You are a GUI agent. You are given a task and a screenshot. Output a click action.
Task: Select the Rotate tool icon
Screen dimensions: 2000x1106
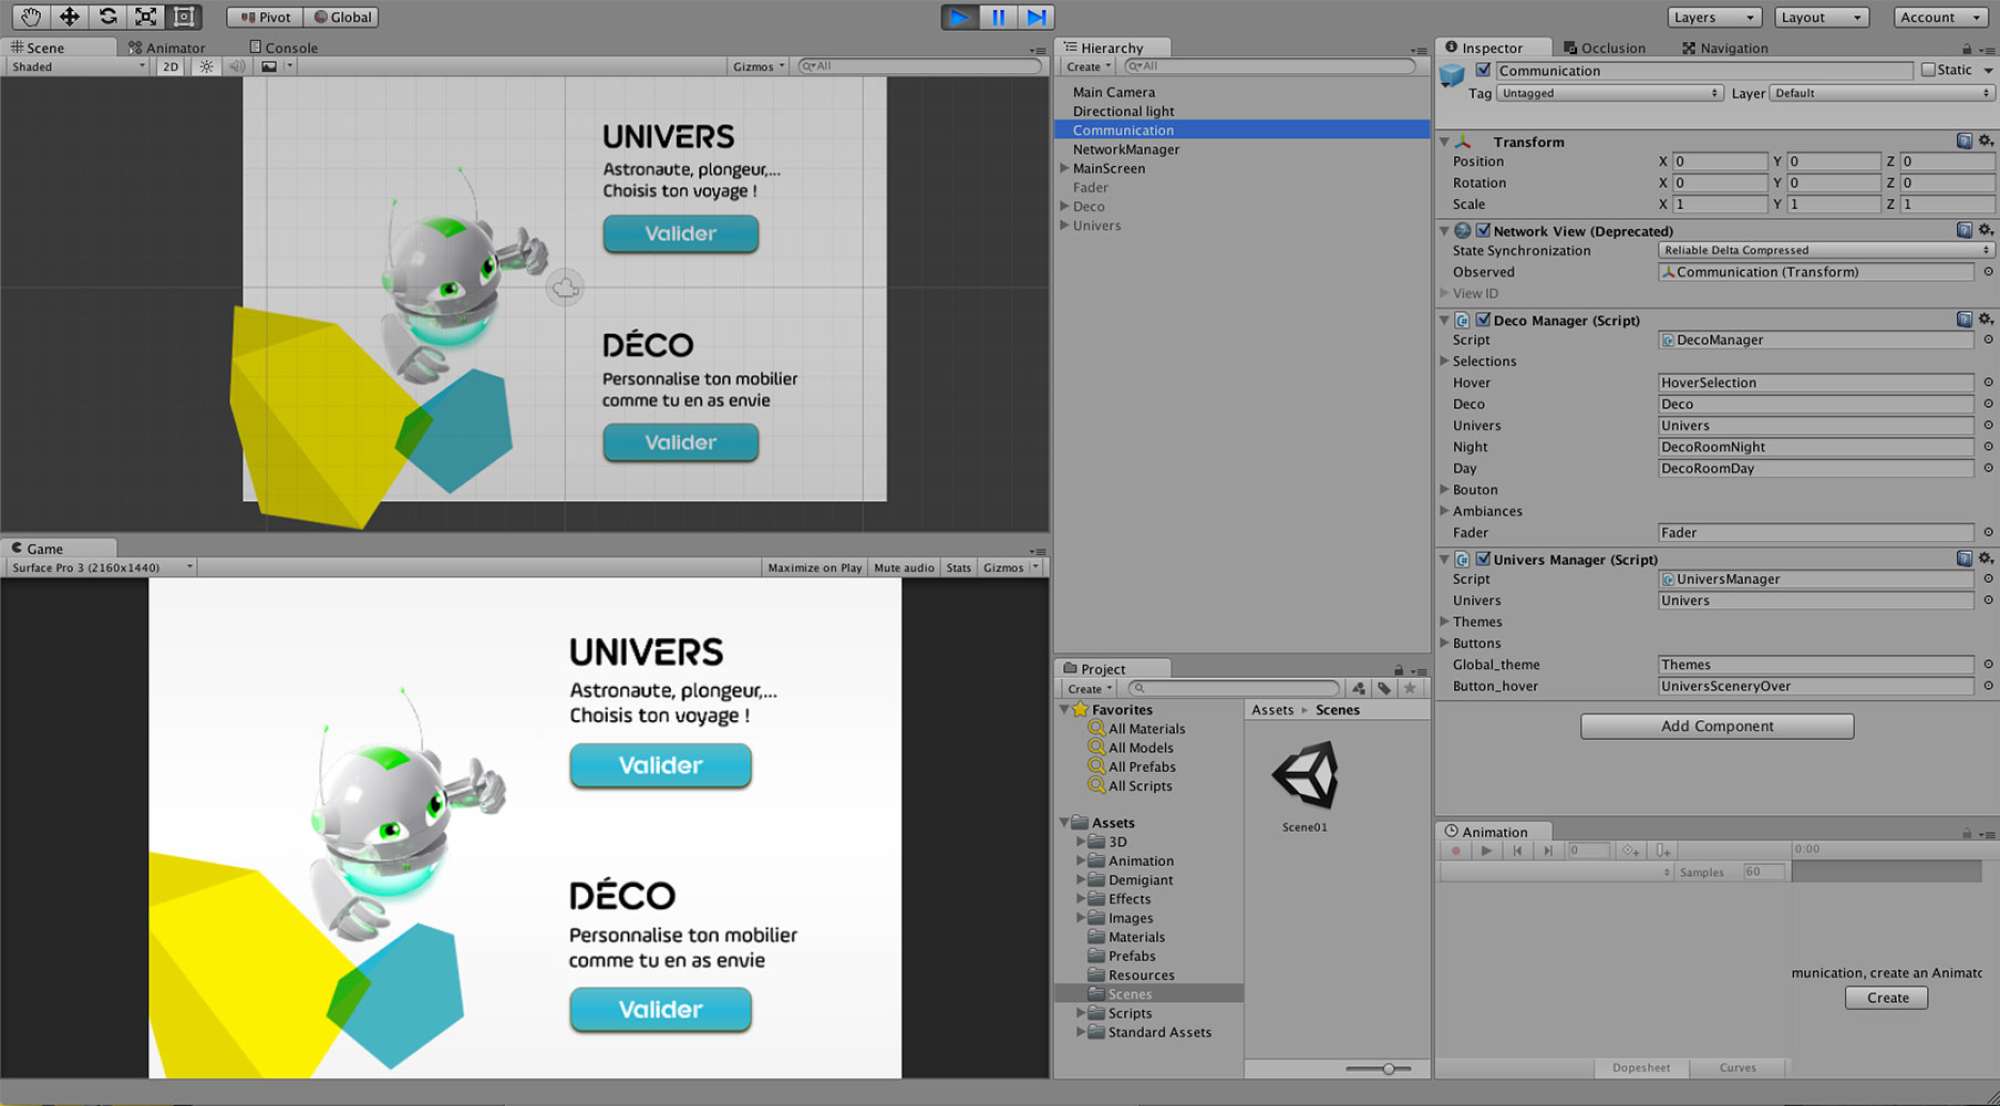108,17
